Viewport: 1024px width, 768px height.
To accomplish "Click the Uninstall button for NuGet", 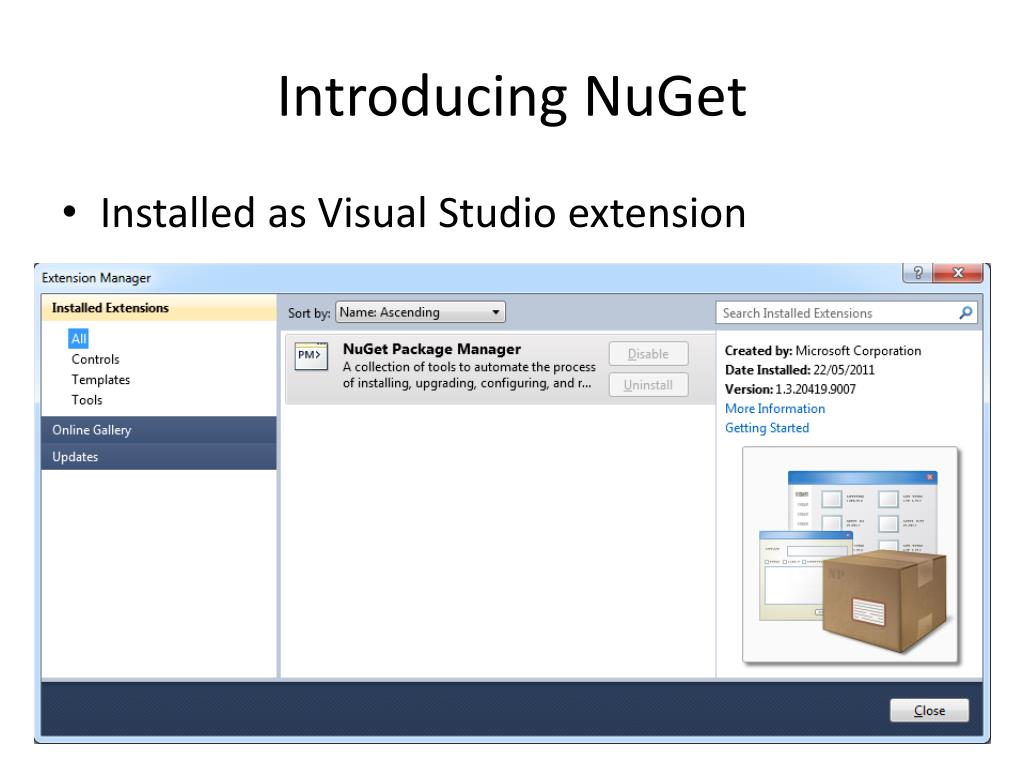I will pyautogui.click(x=648, y=385).
